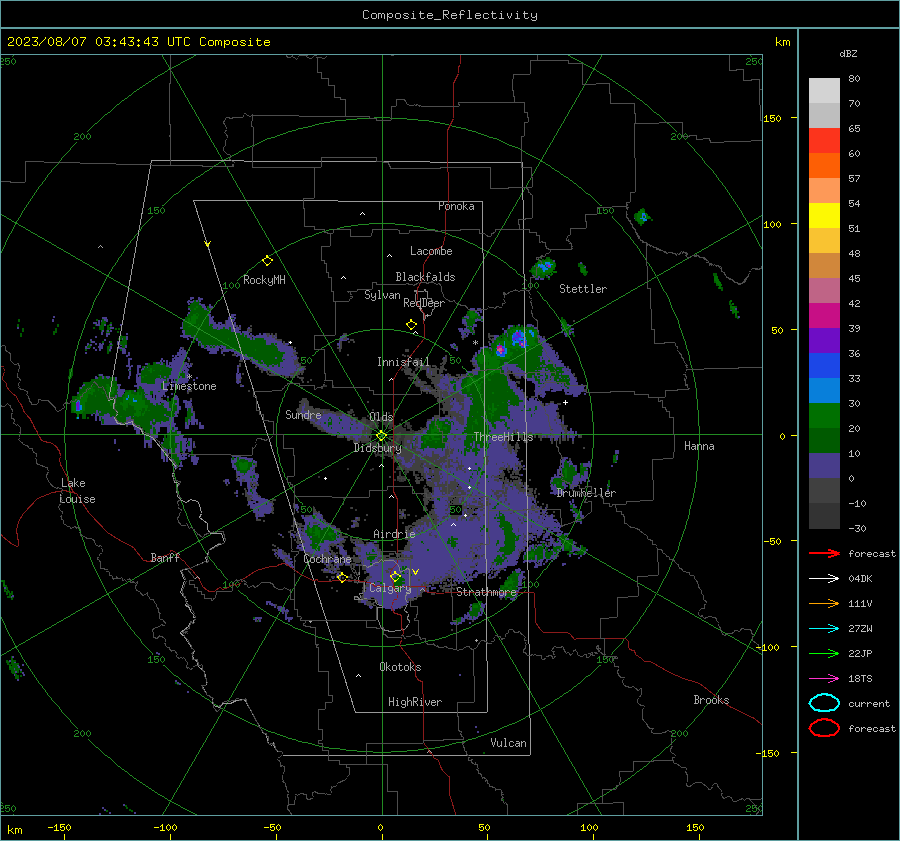The image size is (900, 841).
Task: Click the yellow diamond marker above RedDeer
Action: tap(411, 325)
